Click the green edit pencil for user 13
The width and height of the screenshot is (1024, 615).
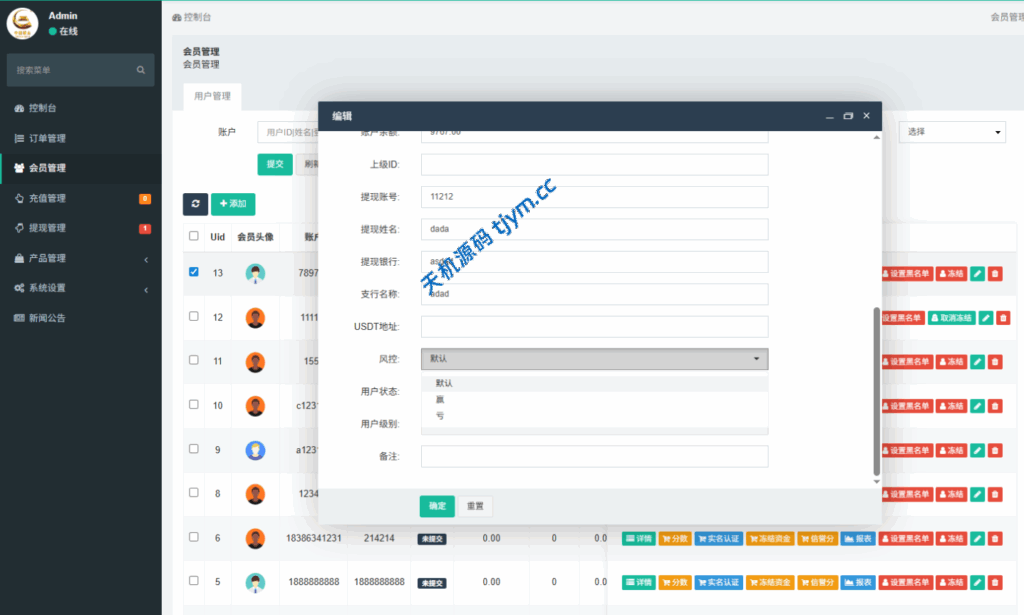click(977, 274)
